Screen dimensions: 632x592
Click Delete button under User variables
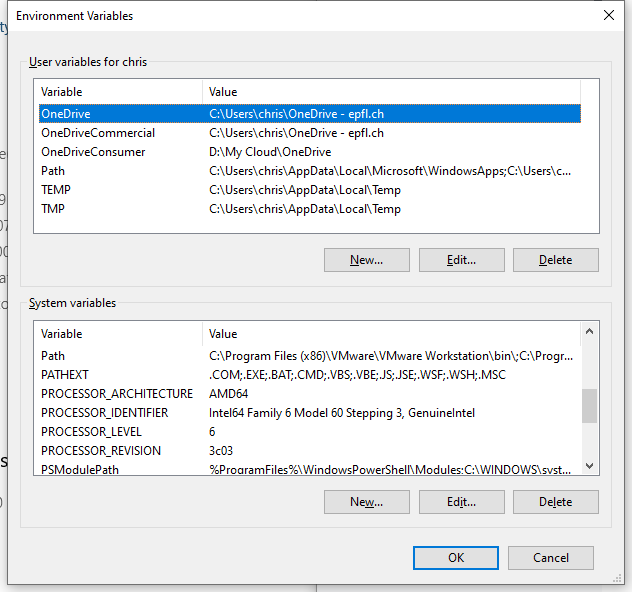555,260
